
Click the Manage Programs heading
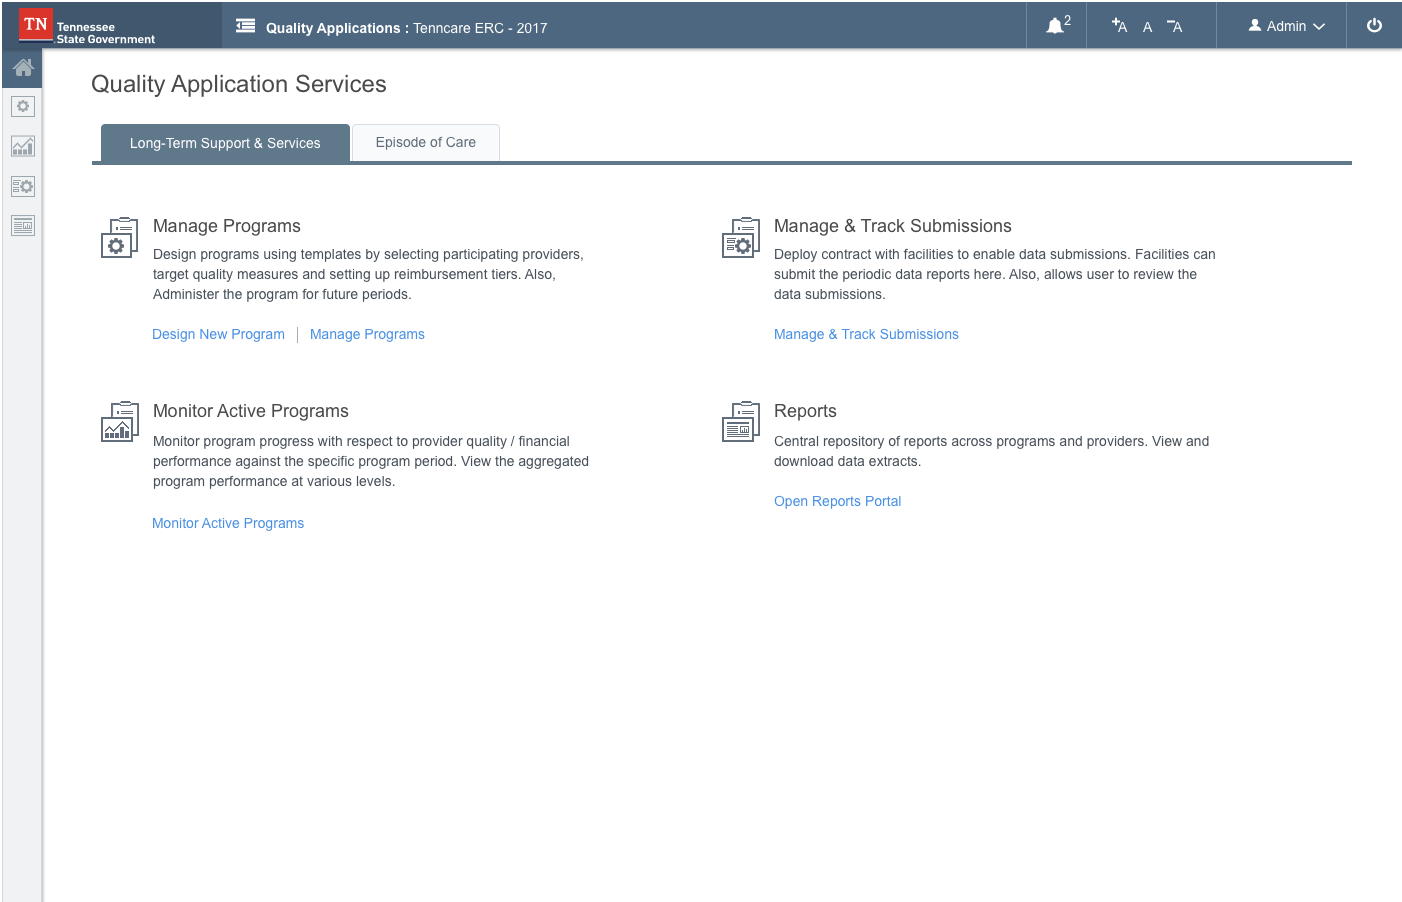pyautogui.click(x=227, y=226)
